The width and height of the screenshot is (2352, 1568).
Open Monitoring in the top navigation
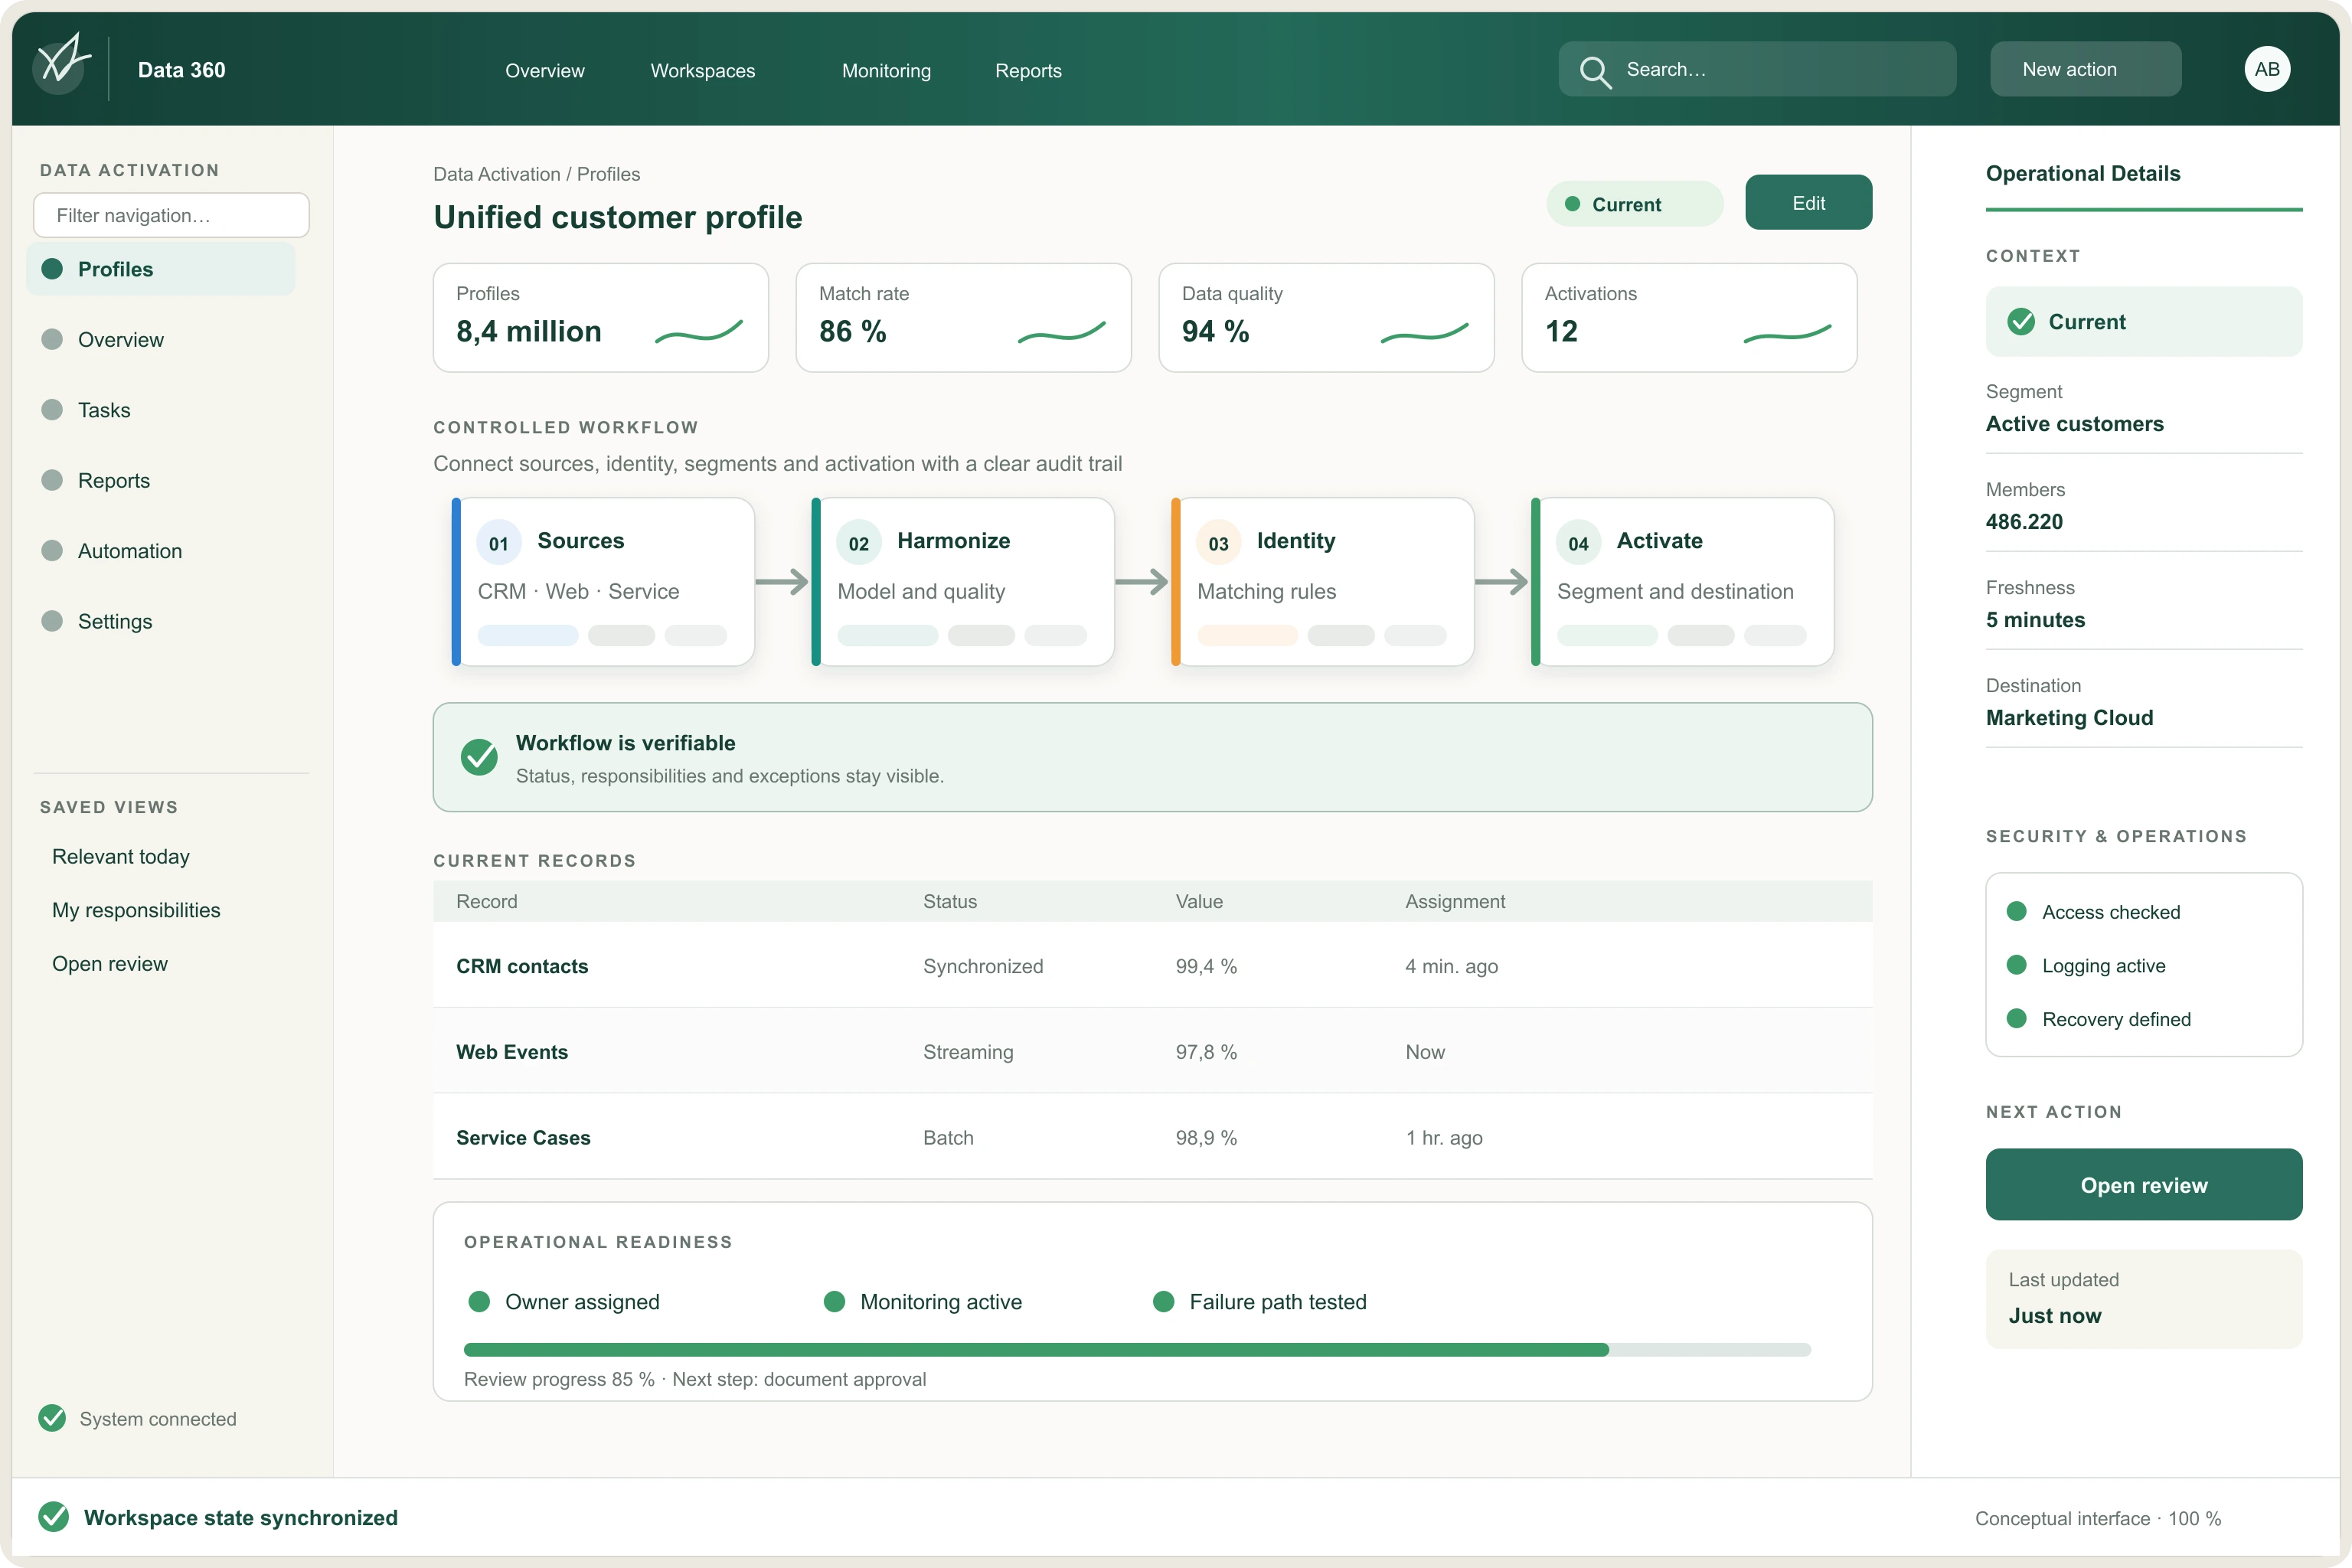[886, 70]
